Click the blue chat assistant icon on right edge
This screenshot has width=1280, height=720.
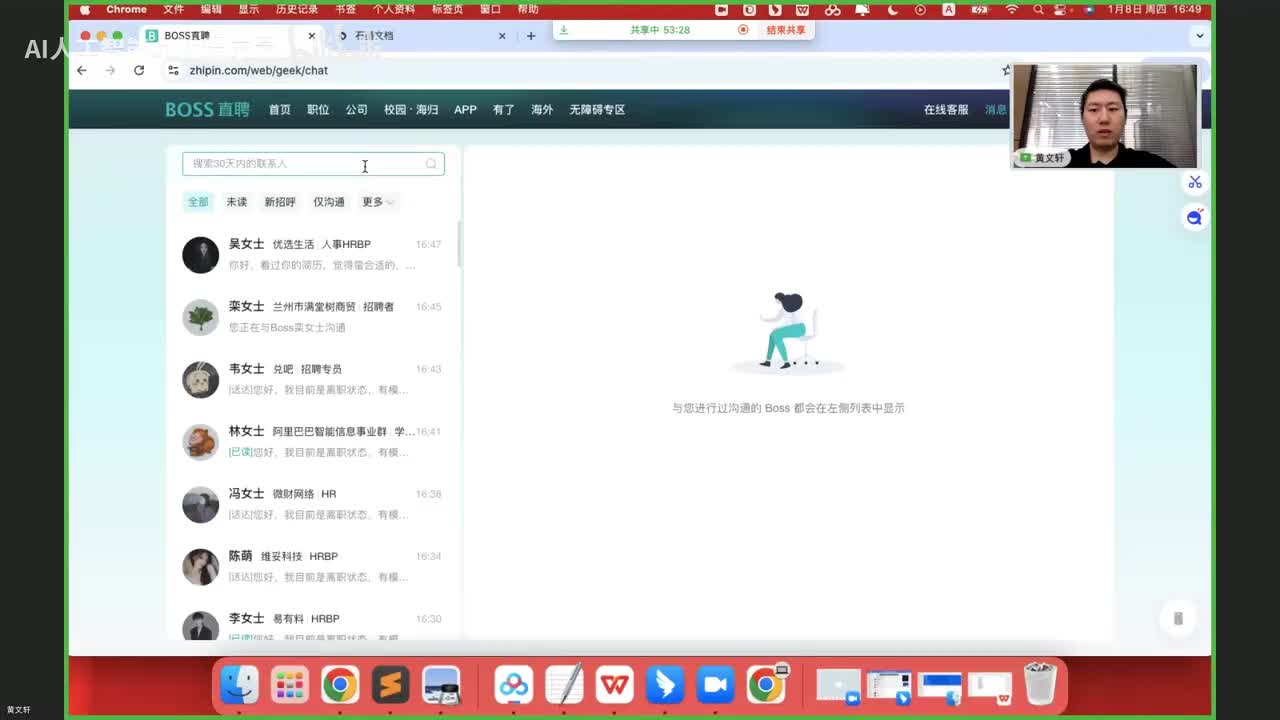pos(1195,217)
